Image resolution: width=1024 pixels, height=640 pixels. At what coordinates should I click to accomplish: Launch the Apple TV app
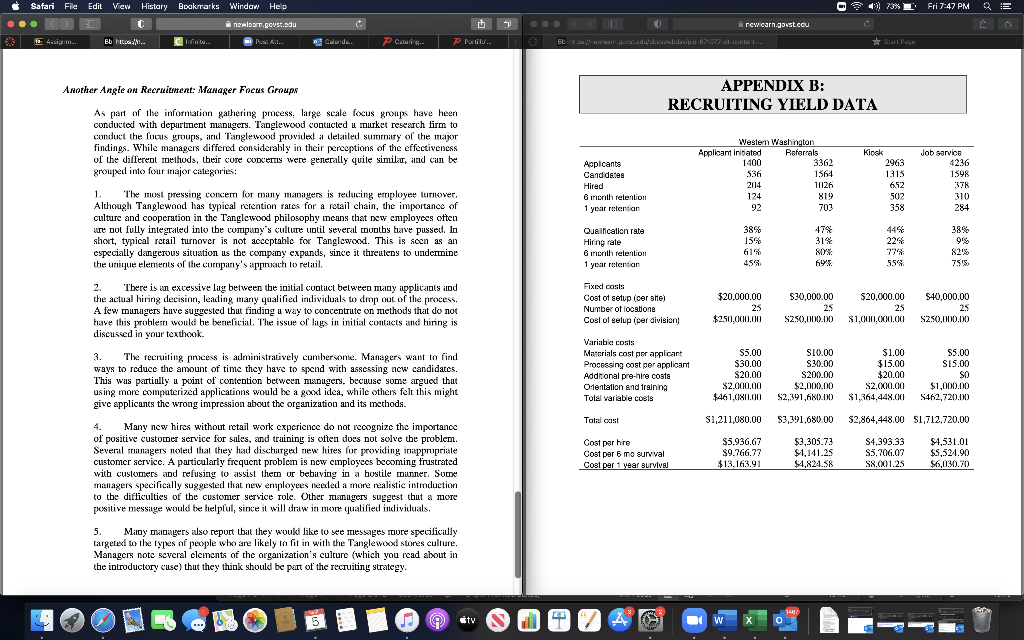467,621
